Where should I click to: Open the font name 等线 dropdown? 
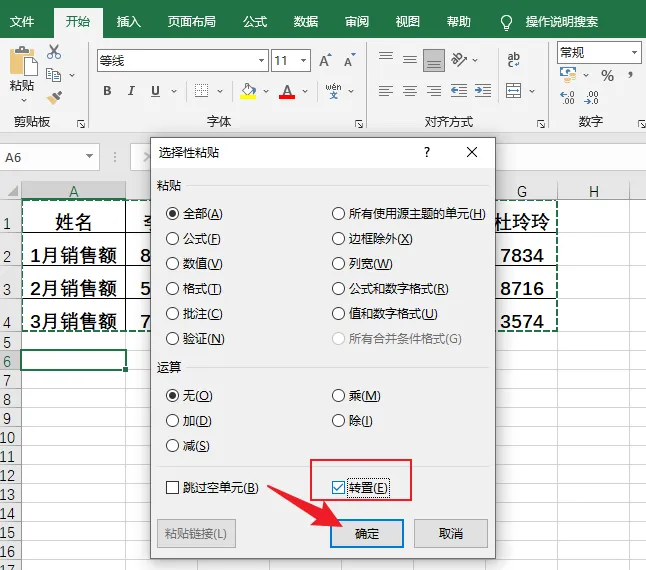click(261, 61)
